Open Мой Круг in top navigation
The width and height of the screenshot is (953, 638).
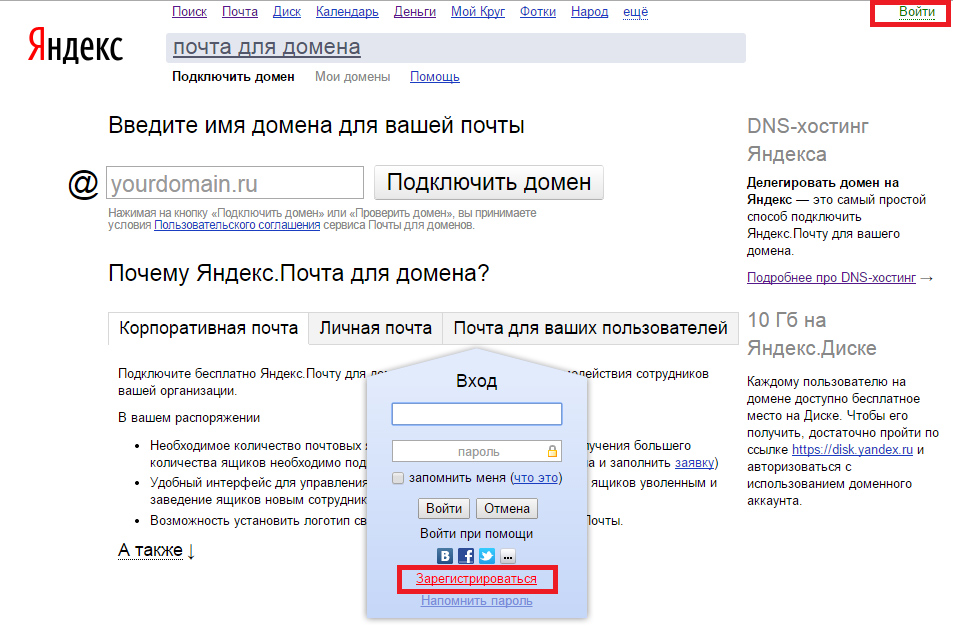tap(478, 12)
